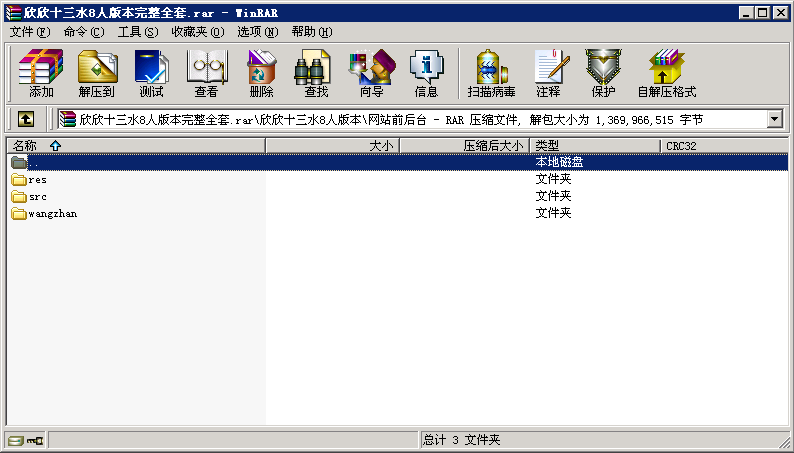The height and width of the screenshot is (453, 794).
Task: Show archive Info (信息) icon
Action: (x=426, y=74)
